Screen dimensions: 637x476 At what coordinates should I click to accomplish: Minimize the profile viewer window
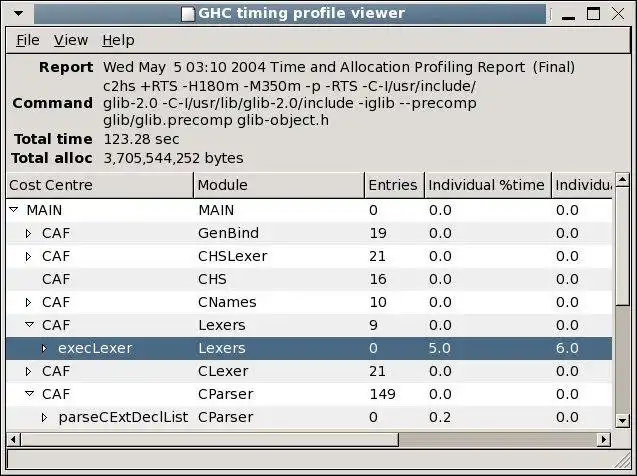pos(568,15)
